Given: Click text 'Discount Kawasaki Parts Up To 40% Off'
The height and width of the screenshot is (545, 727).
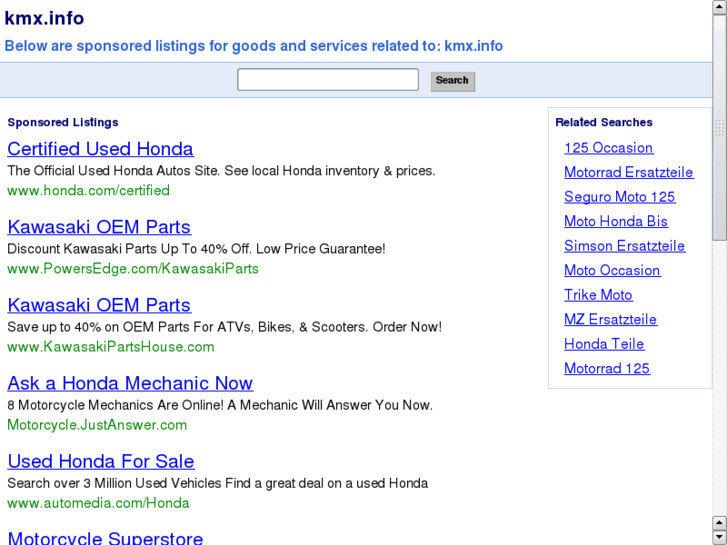Looking at the screenshot, I should [x=129, y=249].
